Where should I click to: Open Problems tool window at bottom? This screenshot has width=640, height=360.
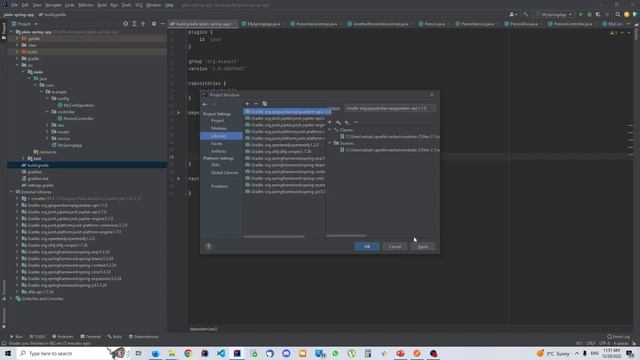(x=63, y=337)
